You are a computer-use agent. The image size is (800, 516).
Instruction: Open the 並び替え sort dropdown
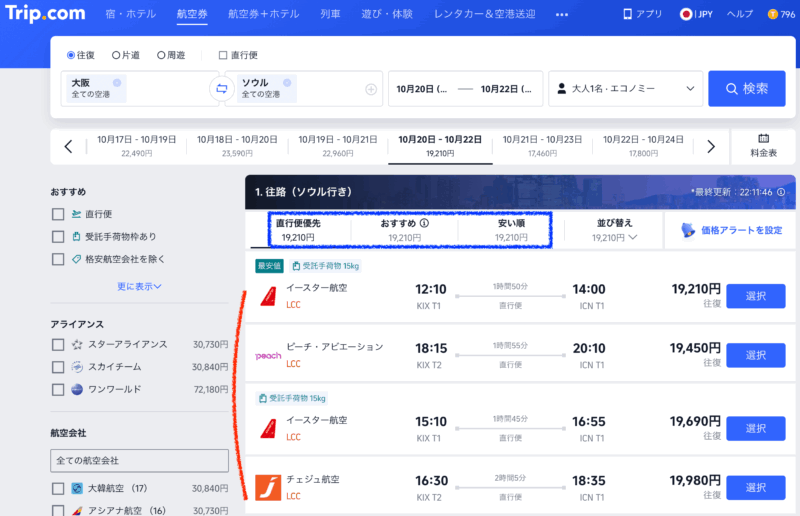[x=614, y=230]
